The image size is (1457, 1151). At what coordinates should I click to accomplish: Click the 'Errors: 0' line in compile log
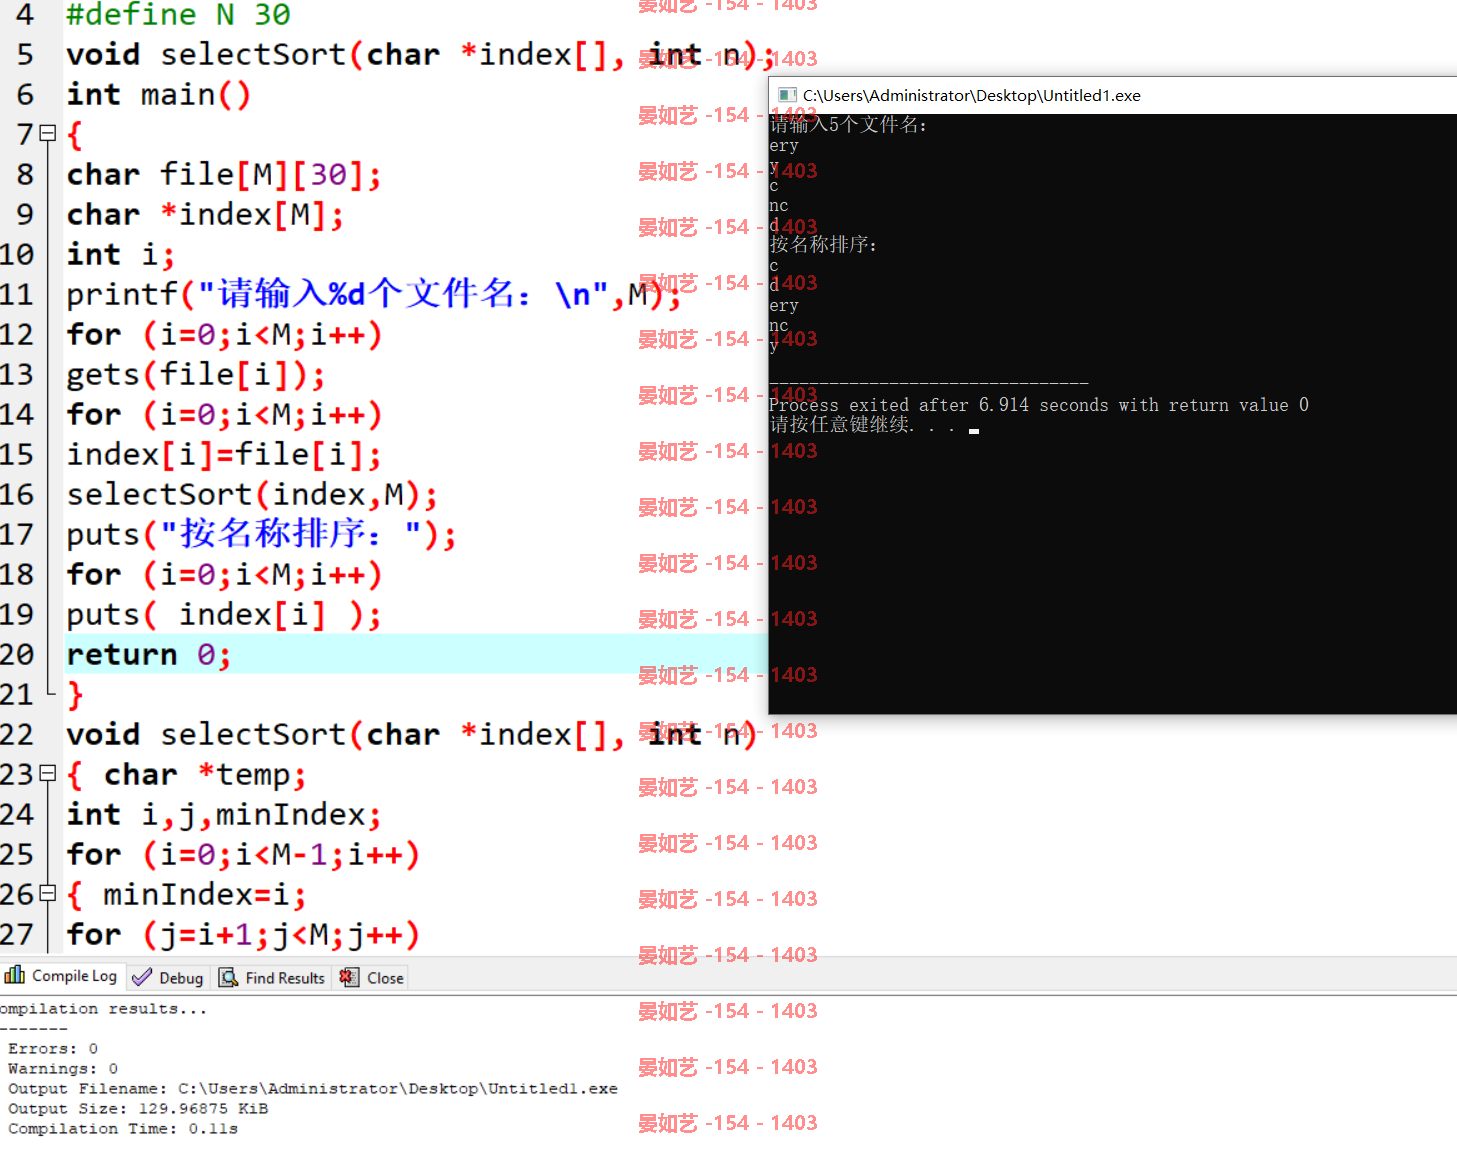(53, 1048)
